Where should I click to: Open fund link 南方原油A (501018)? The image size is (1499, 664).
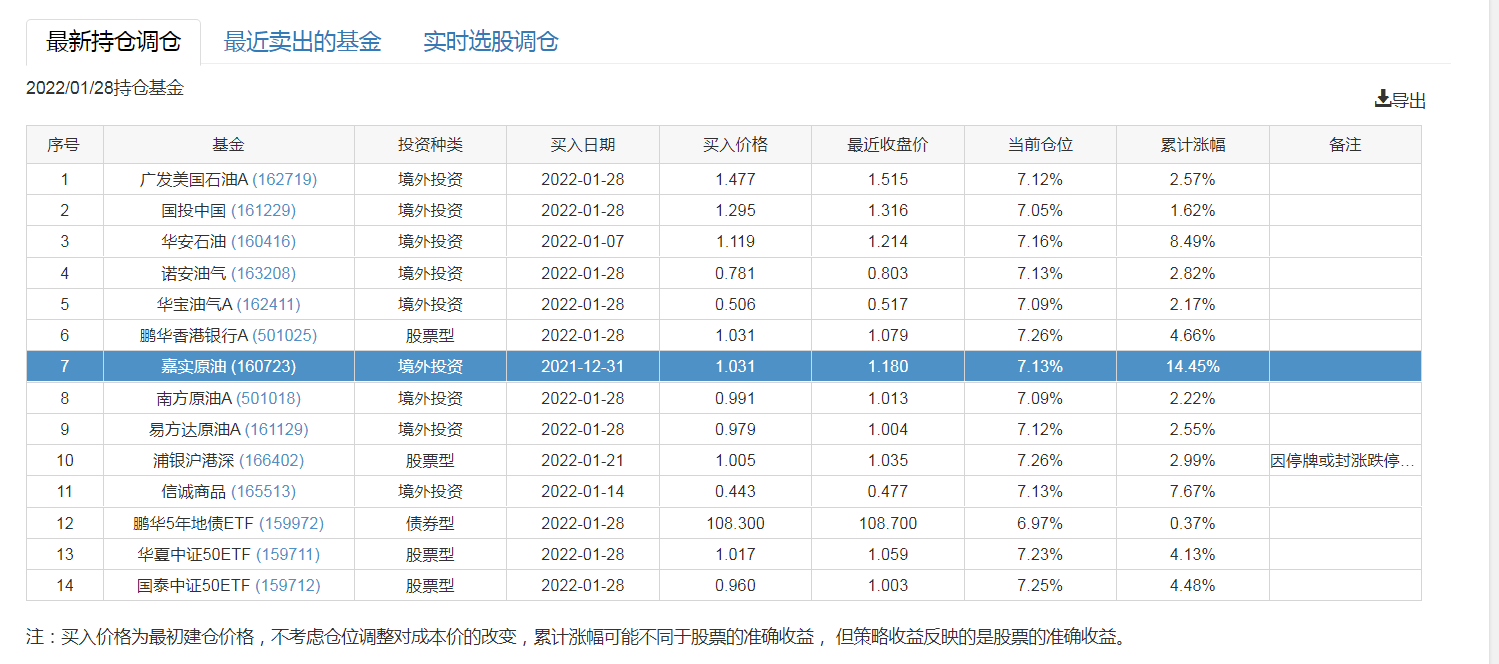tap(229, 399)
